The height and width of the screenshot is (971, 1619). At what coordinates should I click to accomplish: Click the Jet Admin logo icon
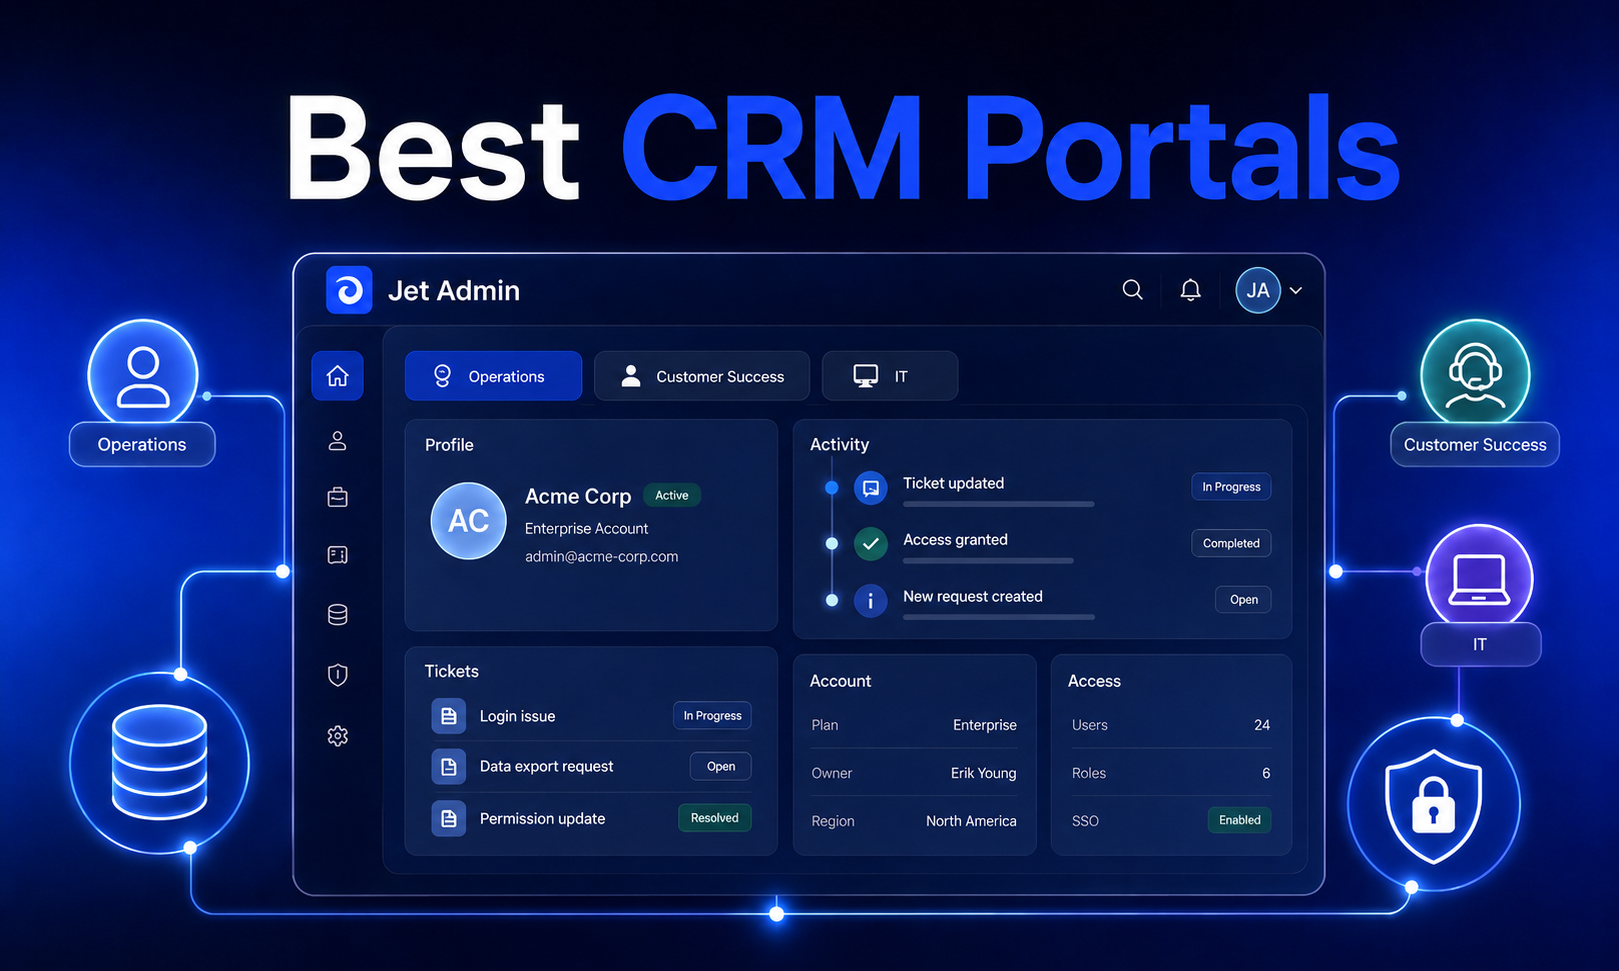pos(349,290)
